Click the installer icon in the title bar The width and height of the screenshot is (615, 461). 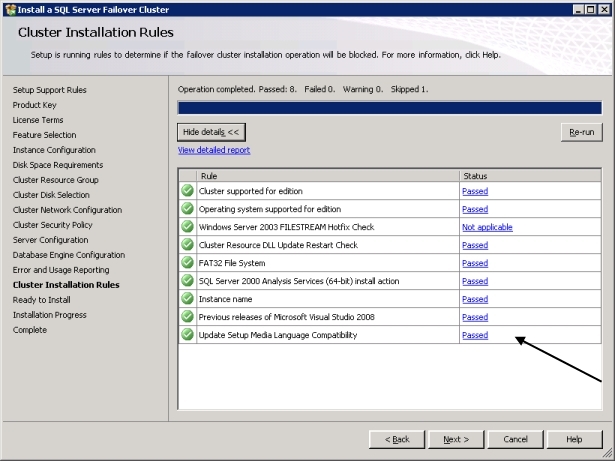(9, 8)
